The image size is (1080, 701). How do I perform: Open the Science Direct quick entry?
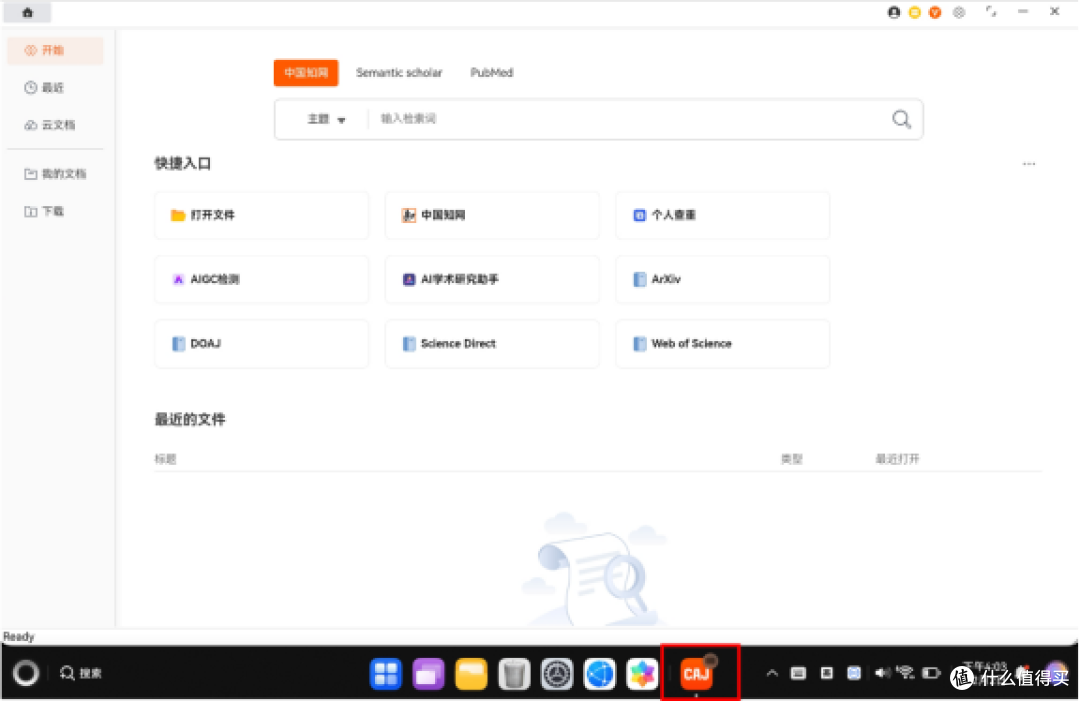(x=492, y=344)
